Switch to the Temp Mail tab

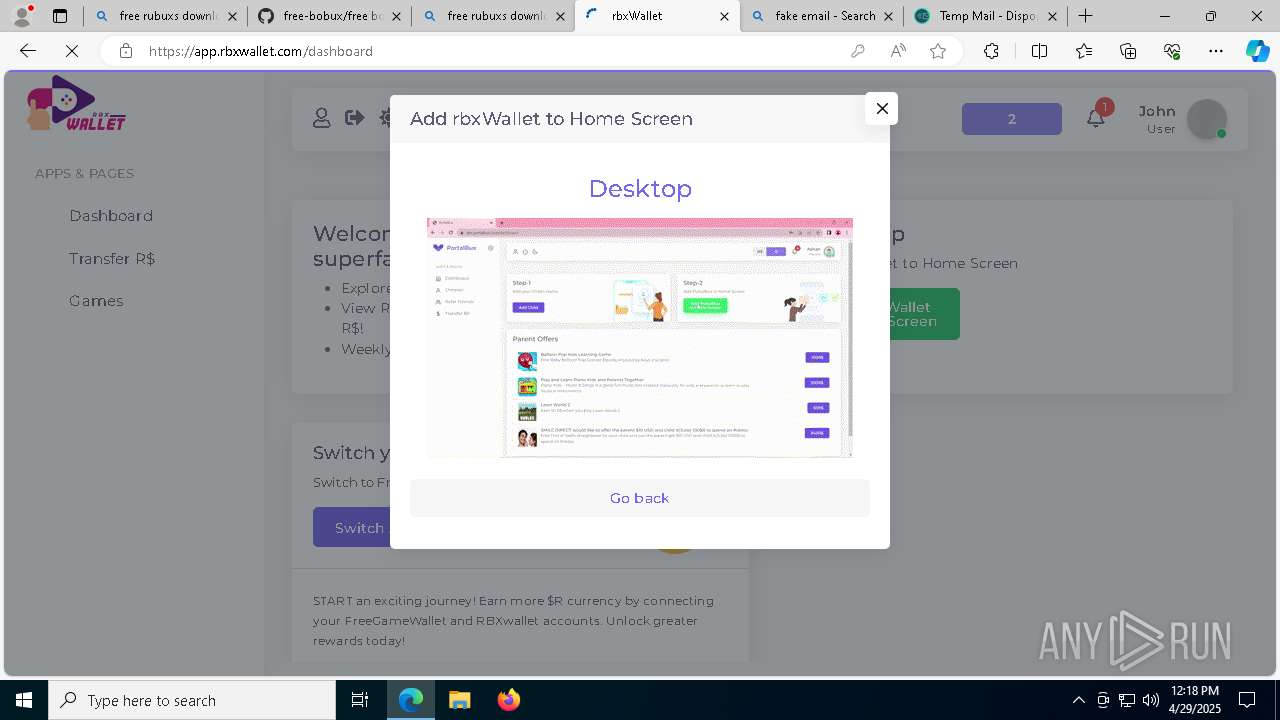click(986, 16)
